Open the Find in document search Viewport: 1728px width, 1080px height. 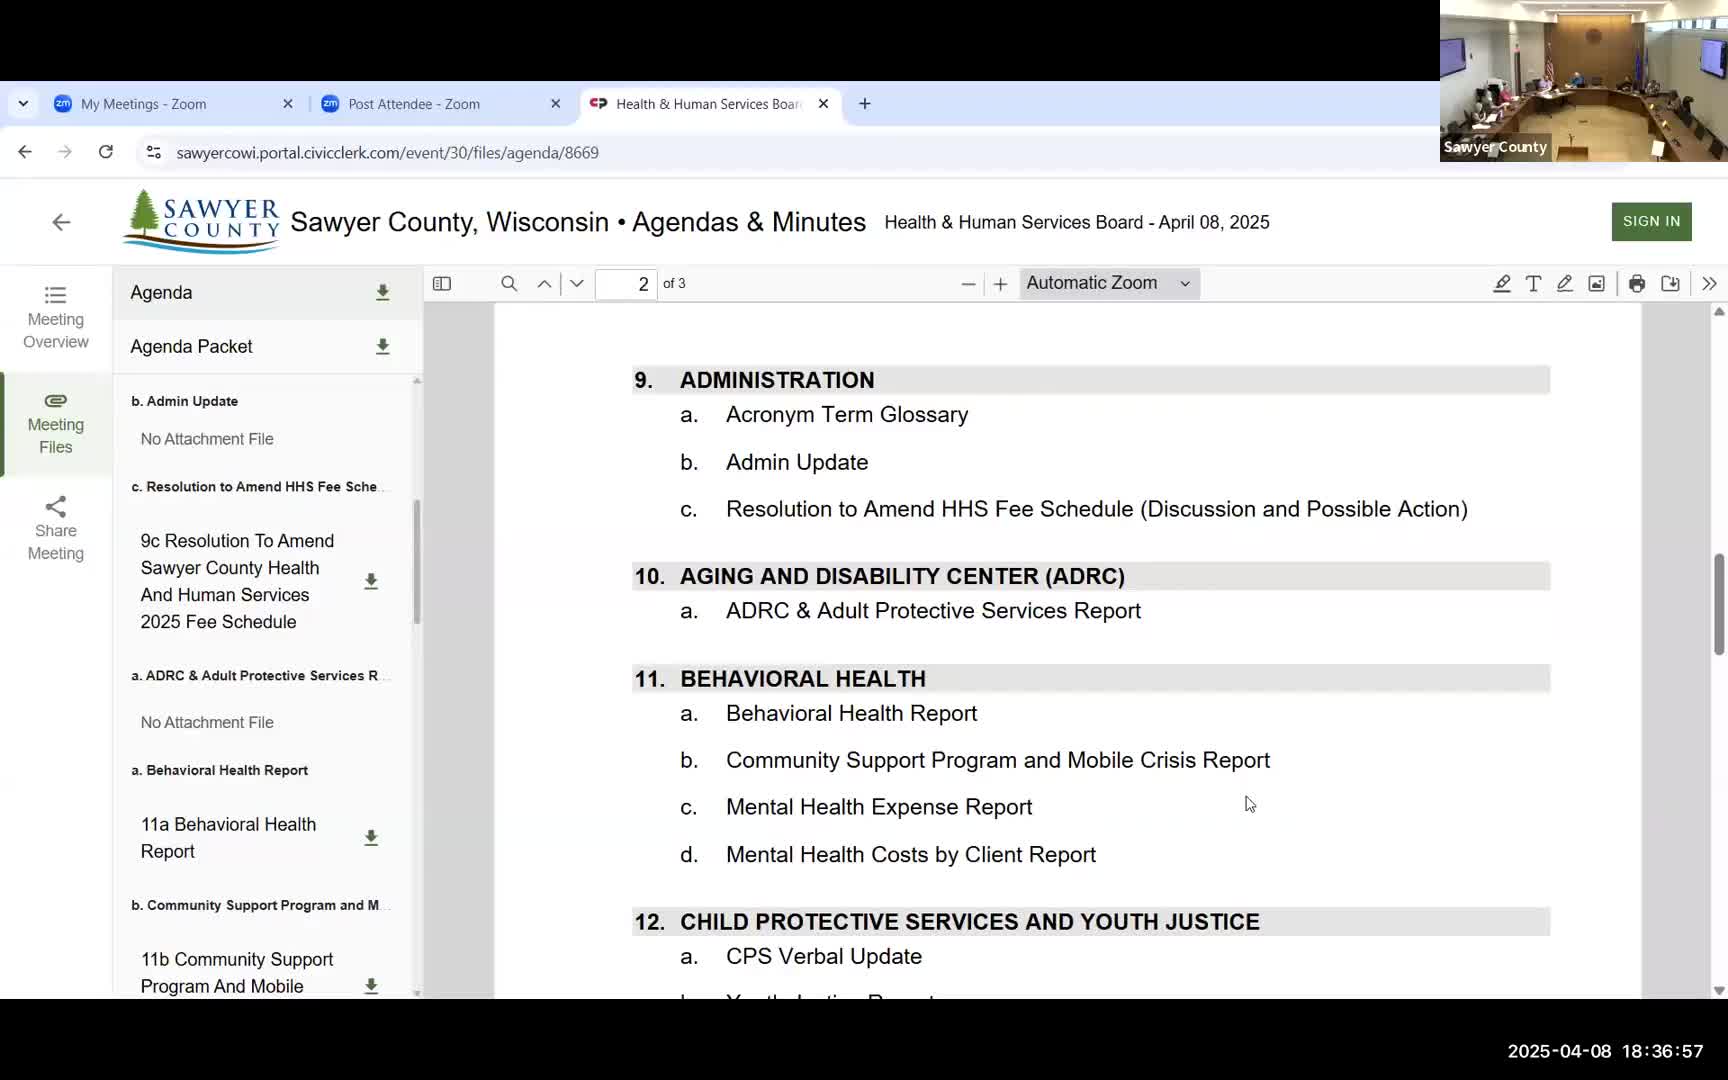click(x=509, y=284)
